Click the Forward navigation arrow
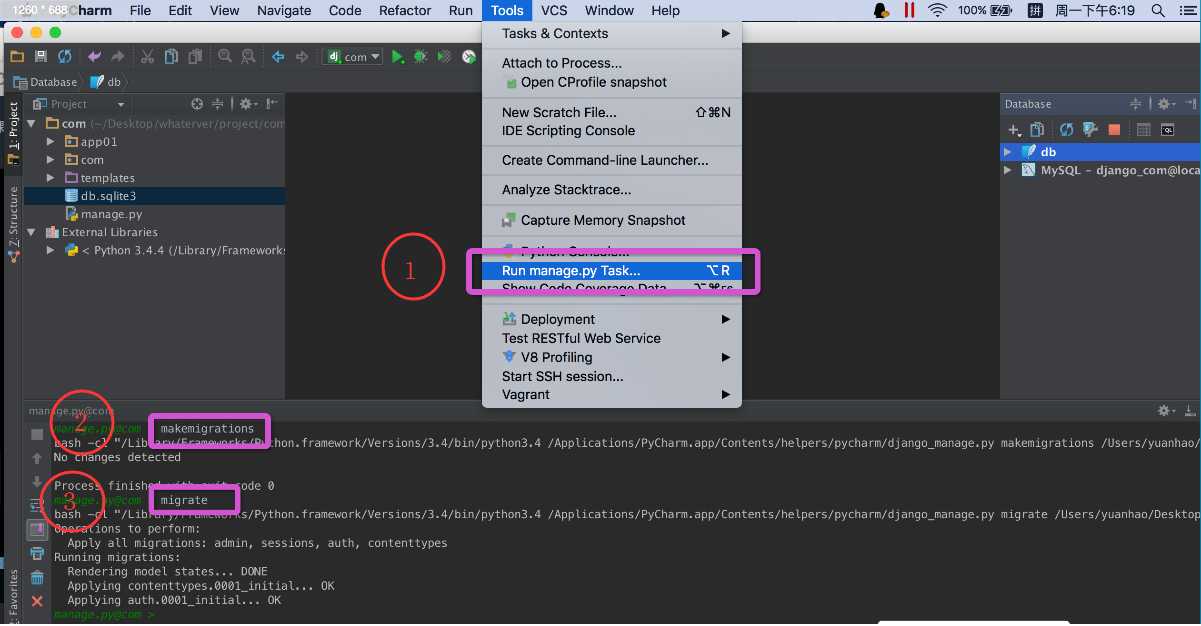Viewport: 1201px width, 626px height. pos(301,57)
